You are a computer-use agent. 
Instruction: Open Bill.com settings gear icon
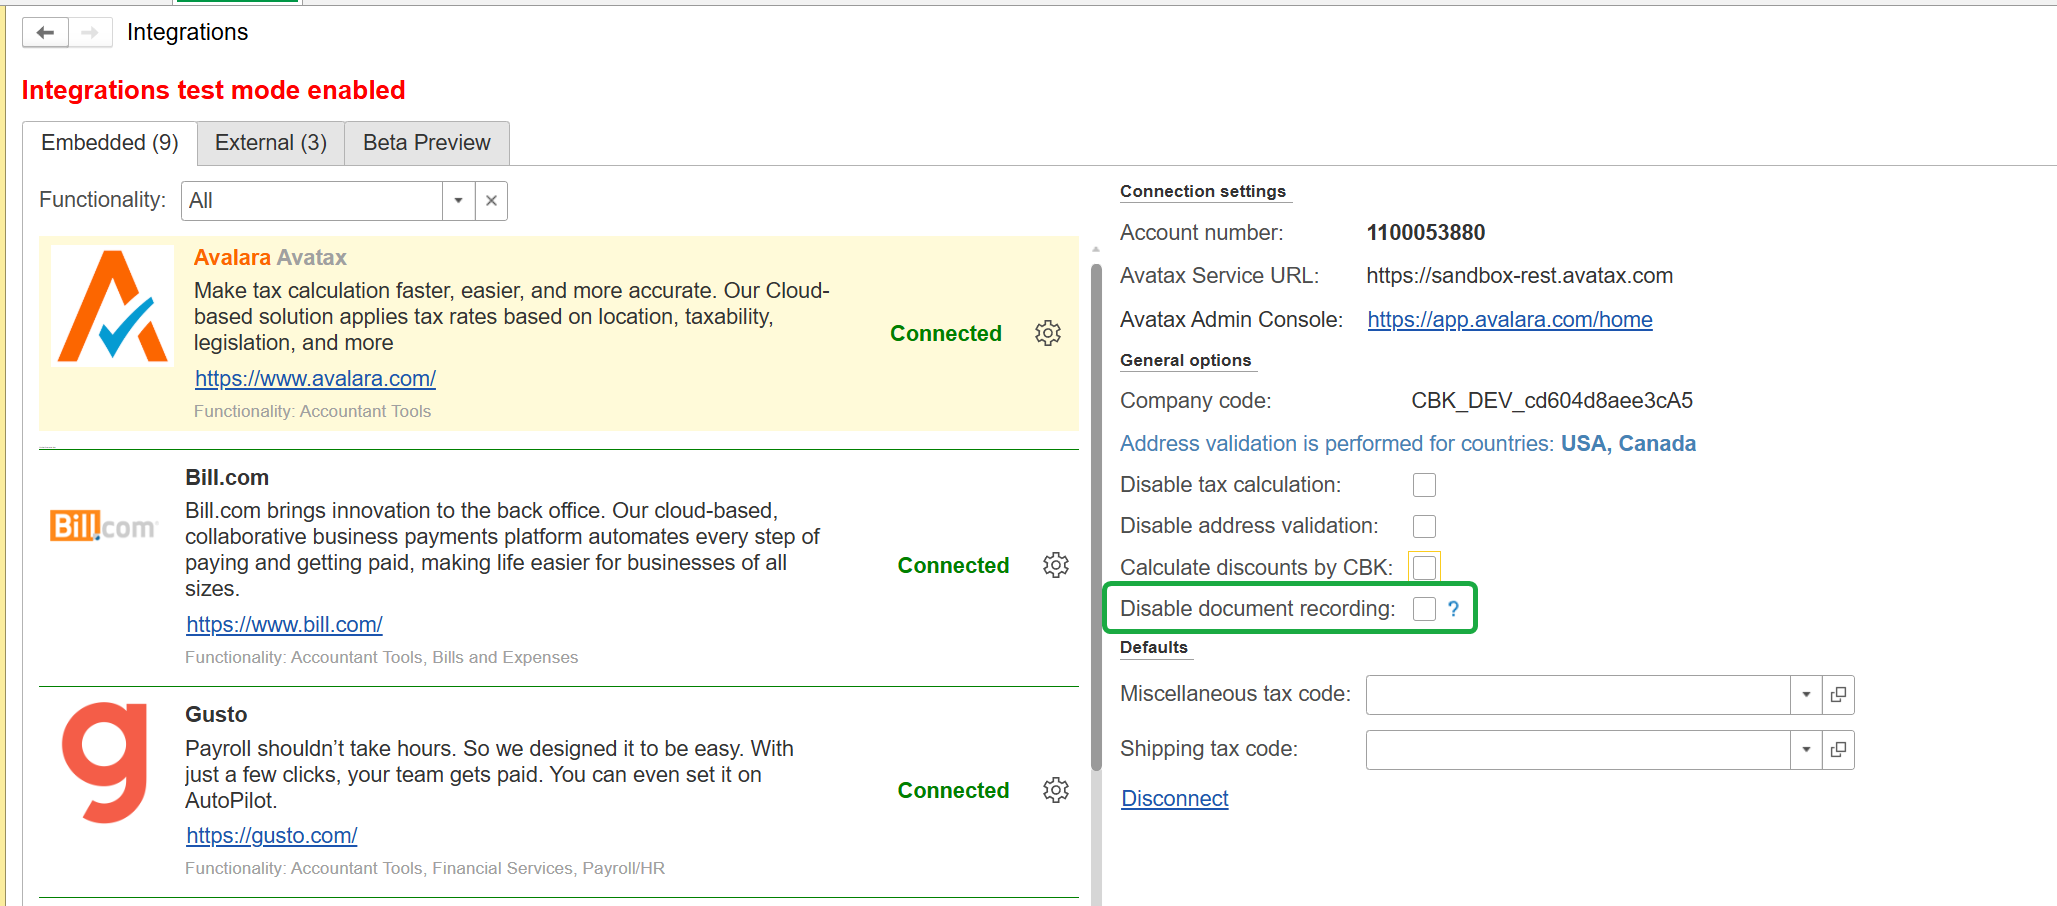1055,565
